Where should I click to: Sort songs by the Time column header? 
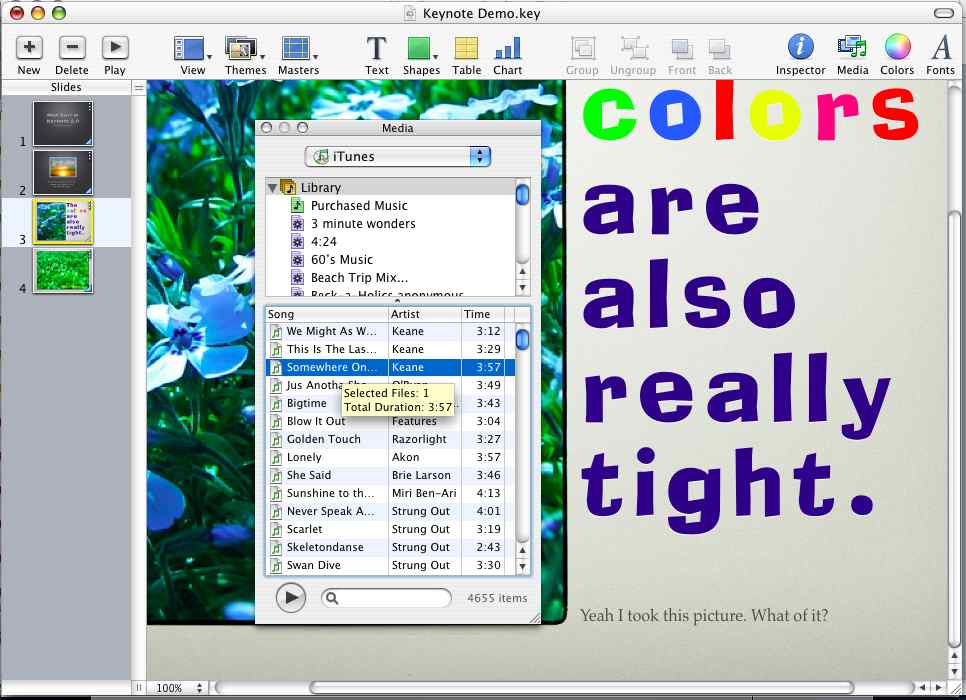[484, 314]
